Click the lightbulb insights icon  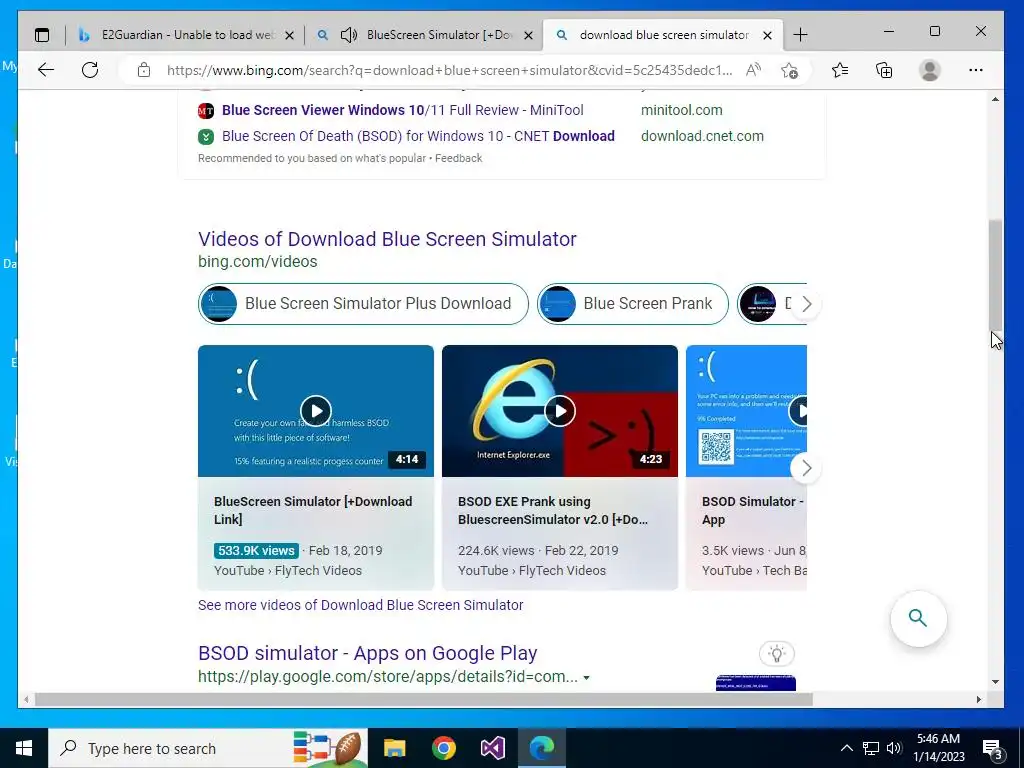[776, 653]
